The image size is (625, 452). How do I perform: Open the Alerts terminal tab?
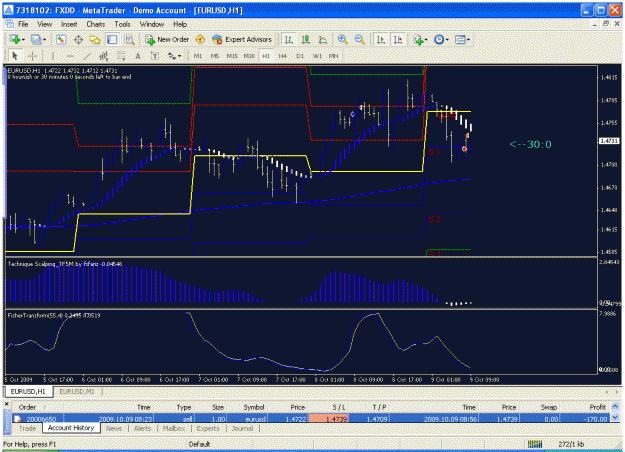click(x=142, y=428)
